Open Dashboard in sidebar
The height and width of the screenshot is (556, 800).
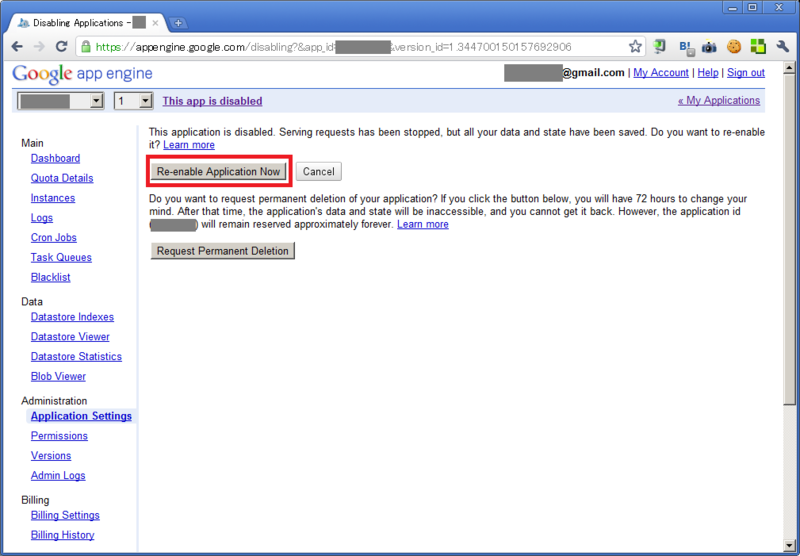tap(55, 159)
